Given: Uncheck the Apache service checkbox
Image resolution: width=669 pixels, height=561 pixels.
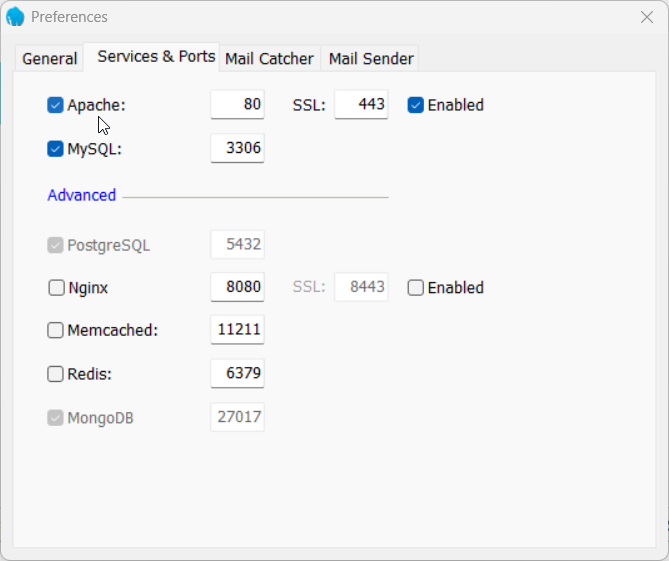Looking at the screenshot, I should [56, 105].
